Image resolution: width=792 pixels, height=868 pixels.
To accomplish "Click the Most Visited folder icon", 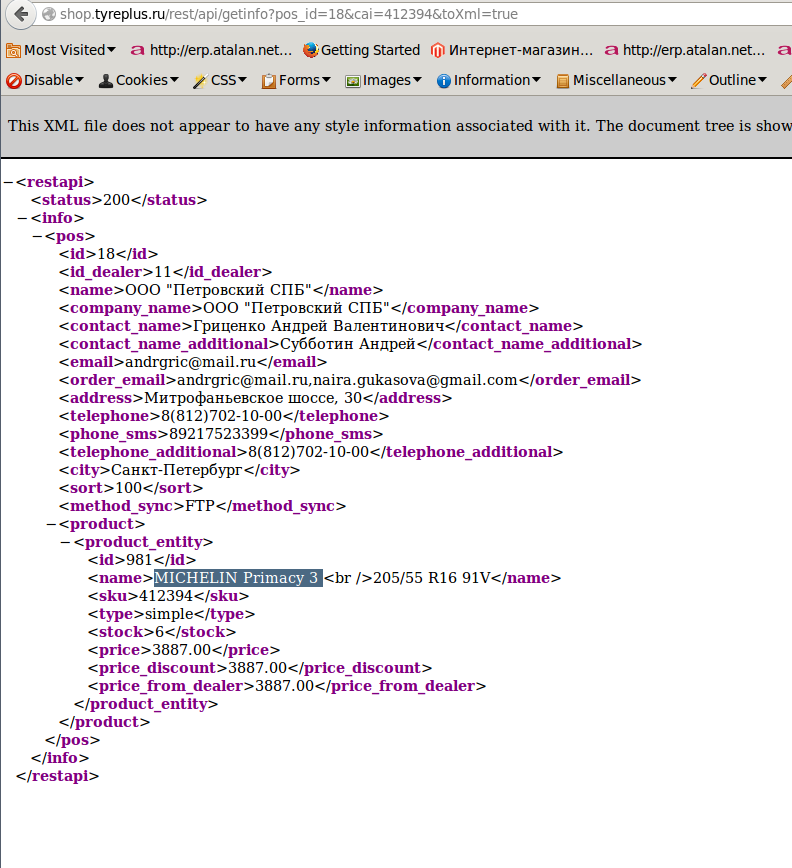I will tap(13, 51).
